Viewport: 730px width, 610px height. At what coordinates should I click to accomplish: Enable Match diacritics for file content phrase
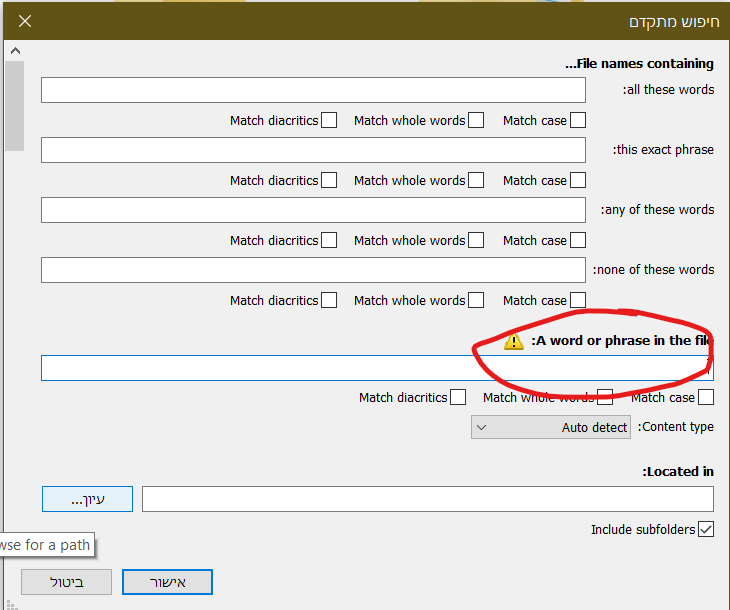tap(458, 397)
